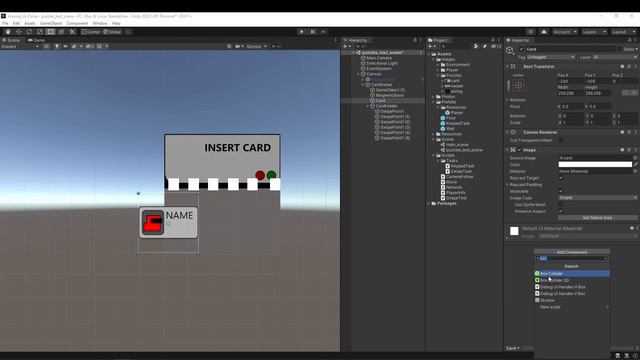Select the Environment folder in Project
The height and width of the screenshot is (360, 640).
[457, 64]
